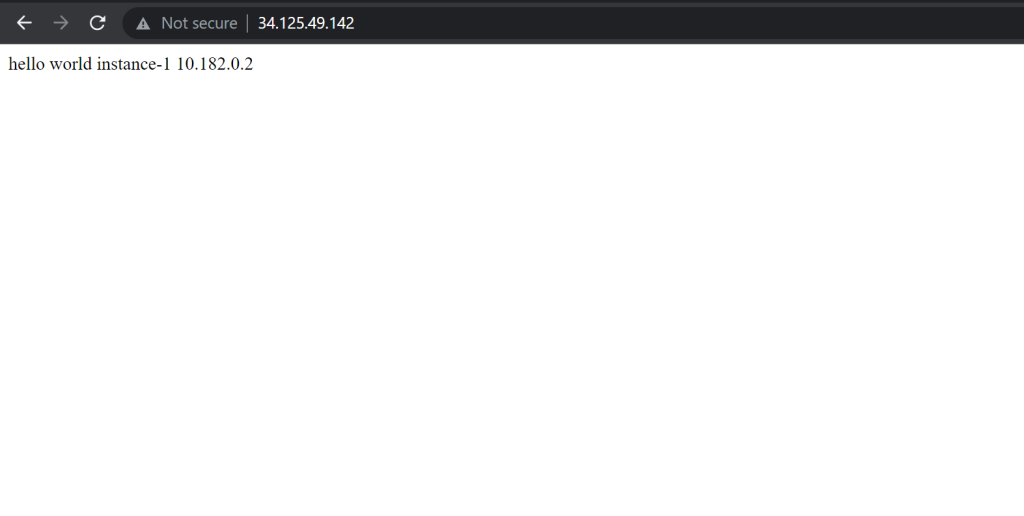Go back with the left arrow button
1024x516 pixels.
pyautogui.click(x=24, y=23)
